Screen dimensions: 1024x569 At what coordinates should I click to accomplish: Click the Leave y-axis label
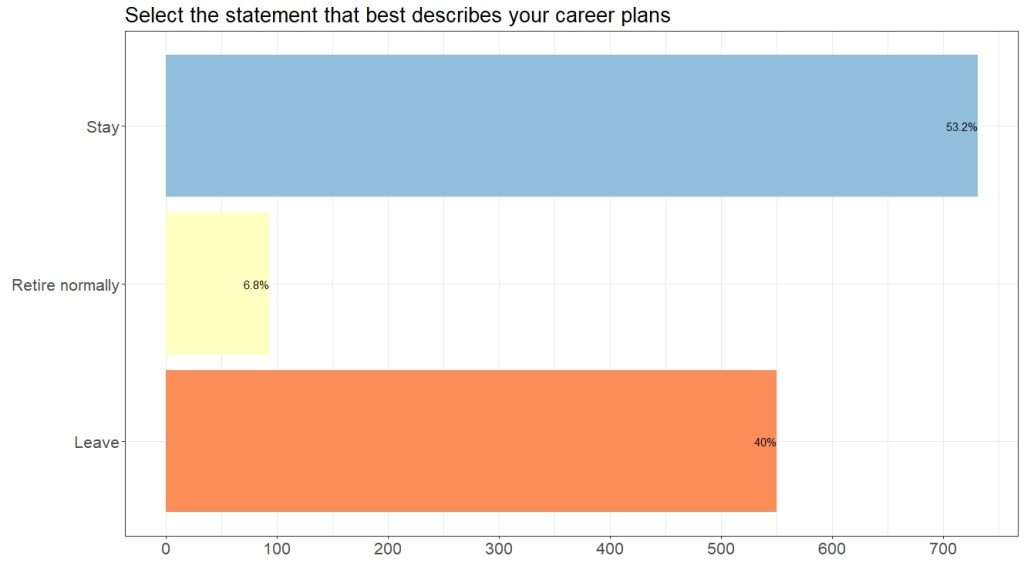click(x=96, y=442)
